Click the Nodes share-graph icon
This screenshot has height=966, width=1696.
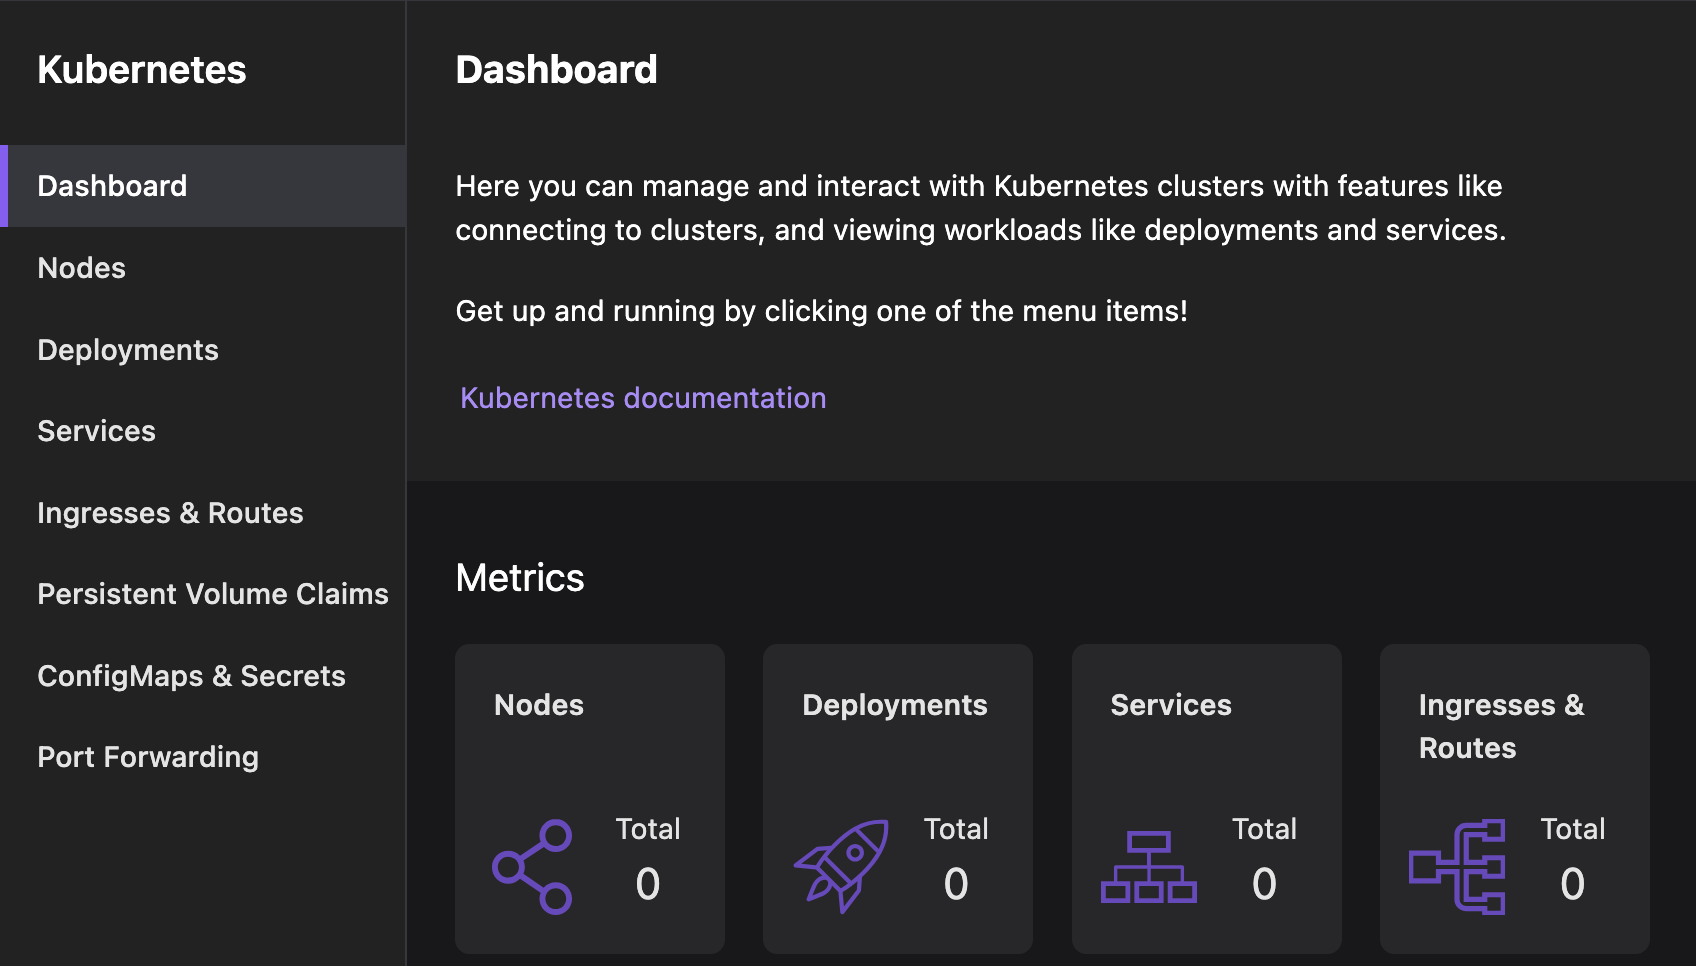point(532,867)
